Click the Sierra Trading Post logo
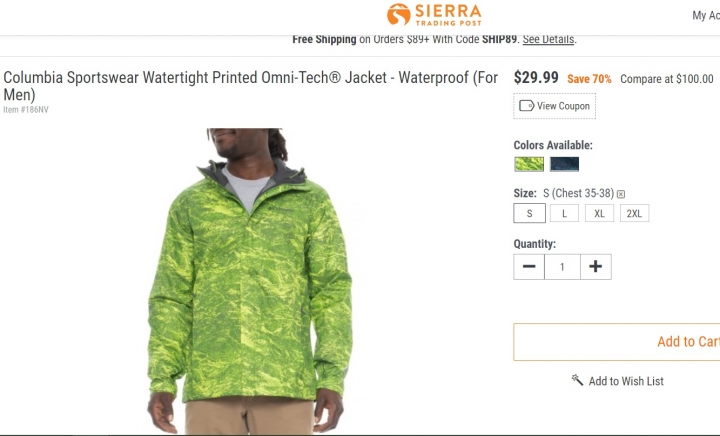This screenshot has width=720, height=436. [434, 15]
